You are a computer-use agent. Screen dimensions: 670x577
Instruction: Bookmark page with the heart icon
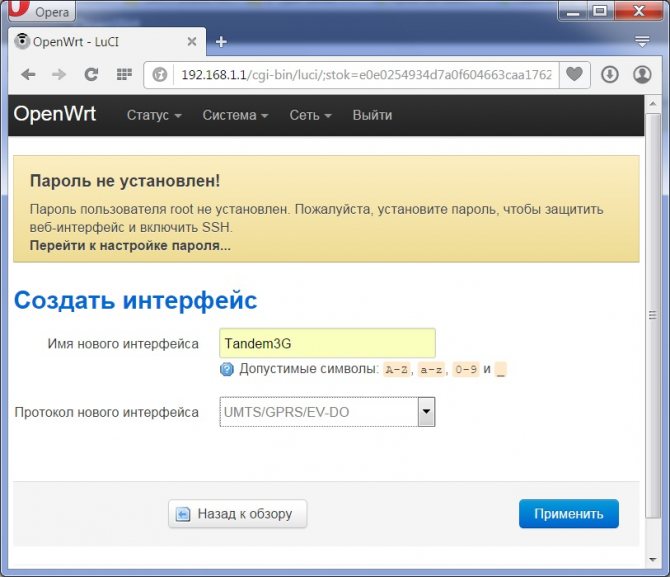(574, 74)
